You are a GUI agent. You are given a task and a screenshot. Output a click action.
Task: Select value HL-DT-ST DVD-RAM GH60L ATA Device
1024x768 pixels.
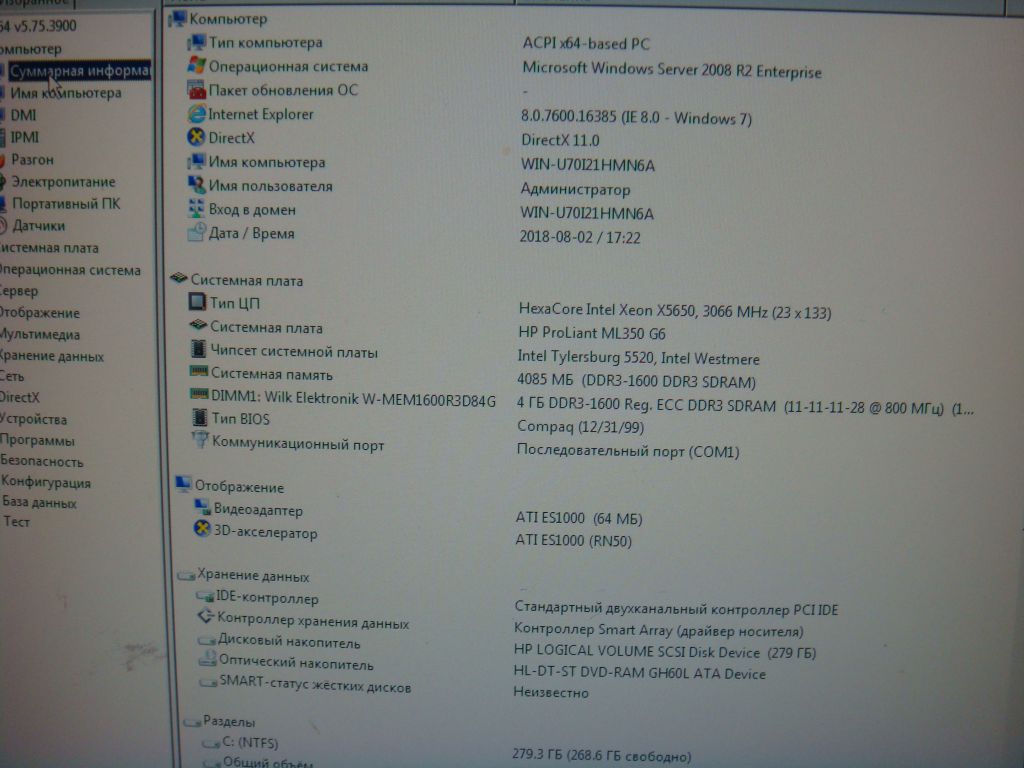click(639, 673)
